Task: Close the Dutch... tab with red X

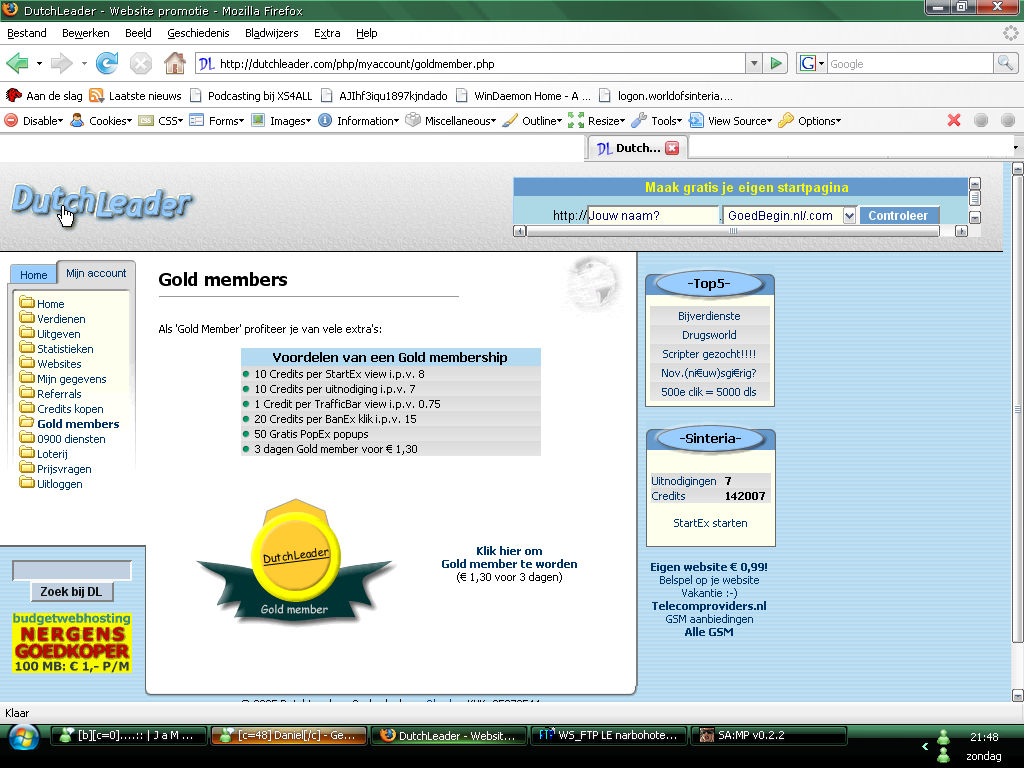Action: pyautogui.click(x=672, y=148)
